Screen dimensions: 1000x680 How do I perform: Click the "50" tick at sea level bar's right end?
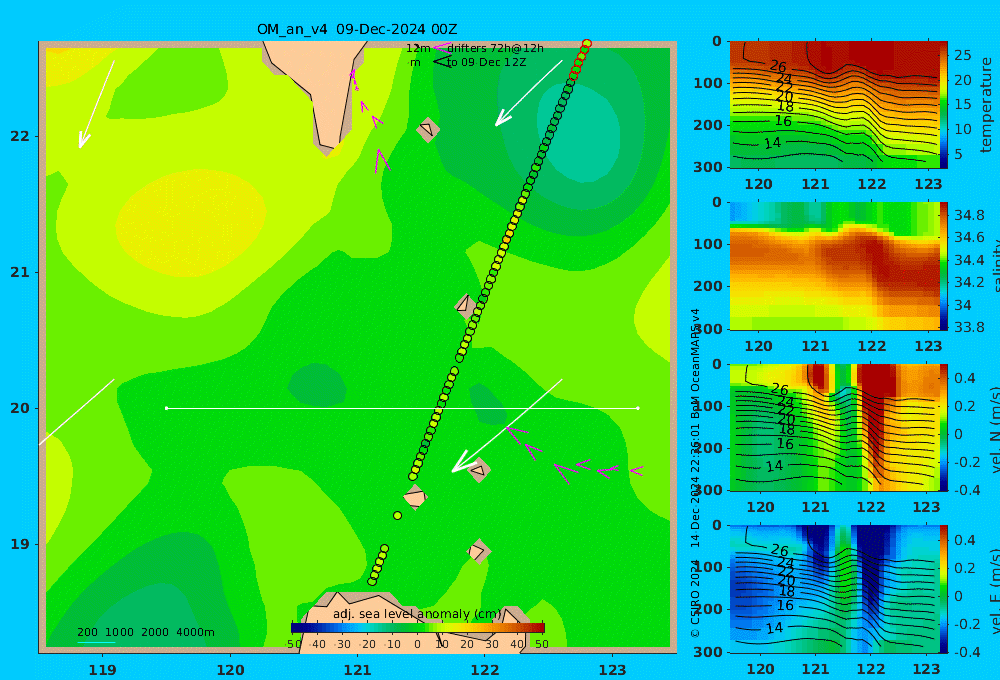pyautogui.click(x=541, y=644)
